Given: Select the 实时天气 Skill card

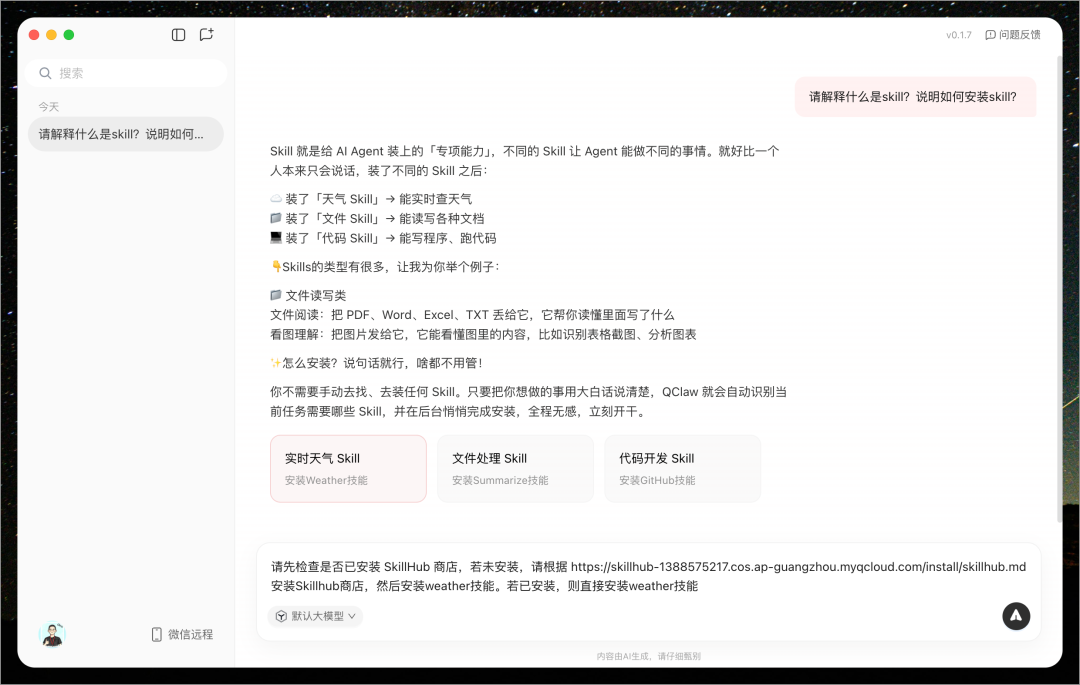Looking at the screenshot, I should click(x=349, y=468).
